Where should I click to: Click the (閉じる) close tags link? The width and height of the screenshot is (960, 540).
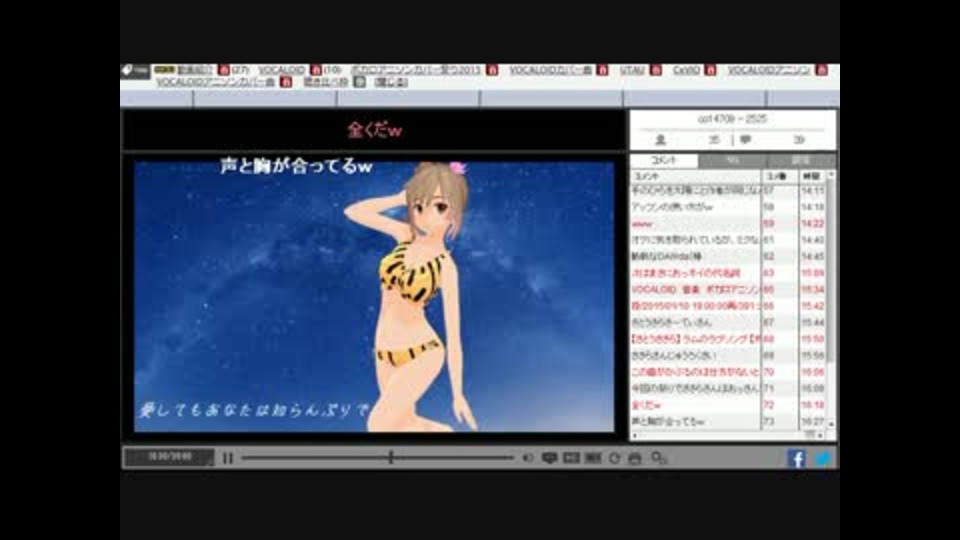coord(391,82)
